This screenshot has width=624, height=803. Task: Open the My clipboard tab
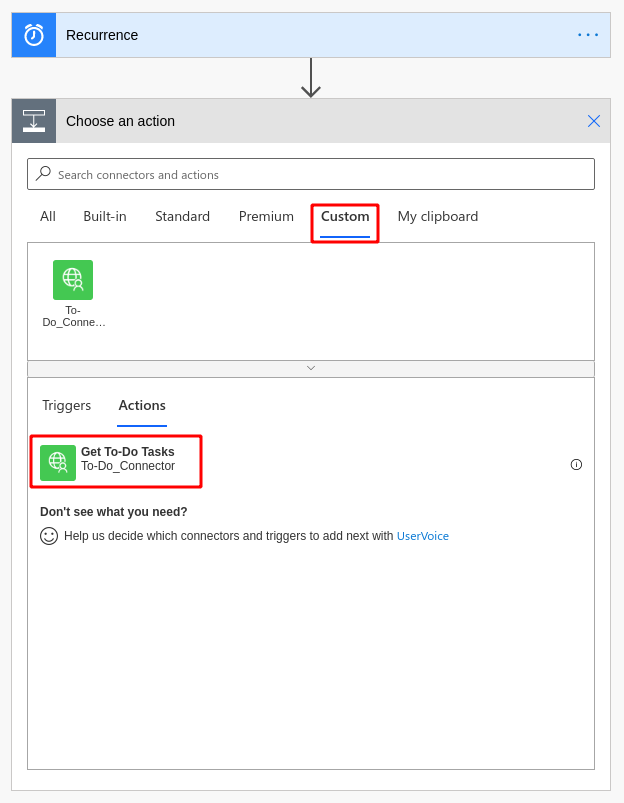[x=438, y=217]
